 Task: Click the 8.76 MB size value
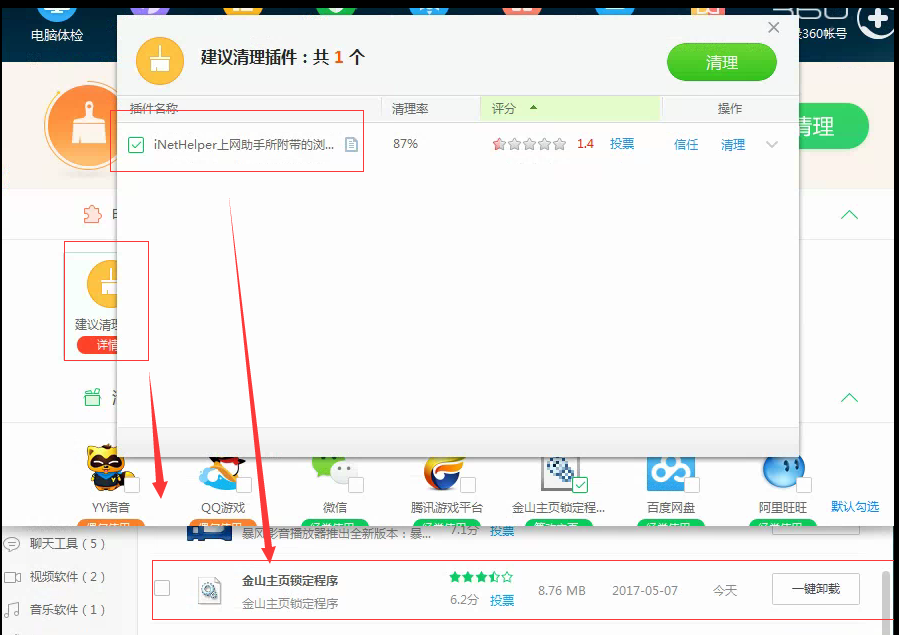pos(561,590)
